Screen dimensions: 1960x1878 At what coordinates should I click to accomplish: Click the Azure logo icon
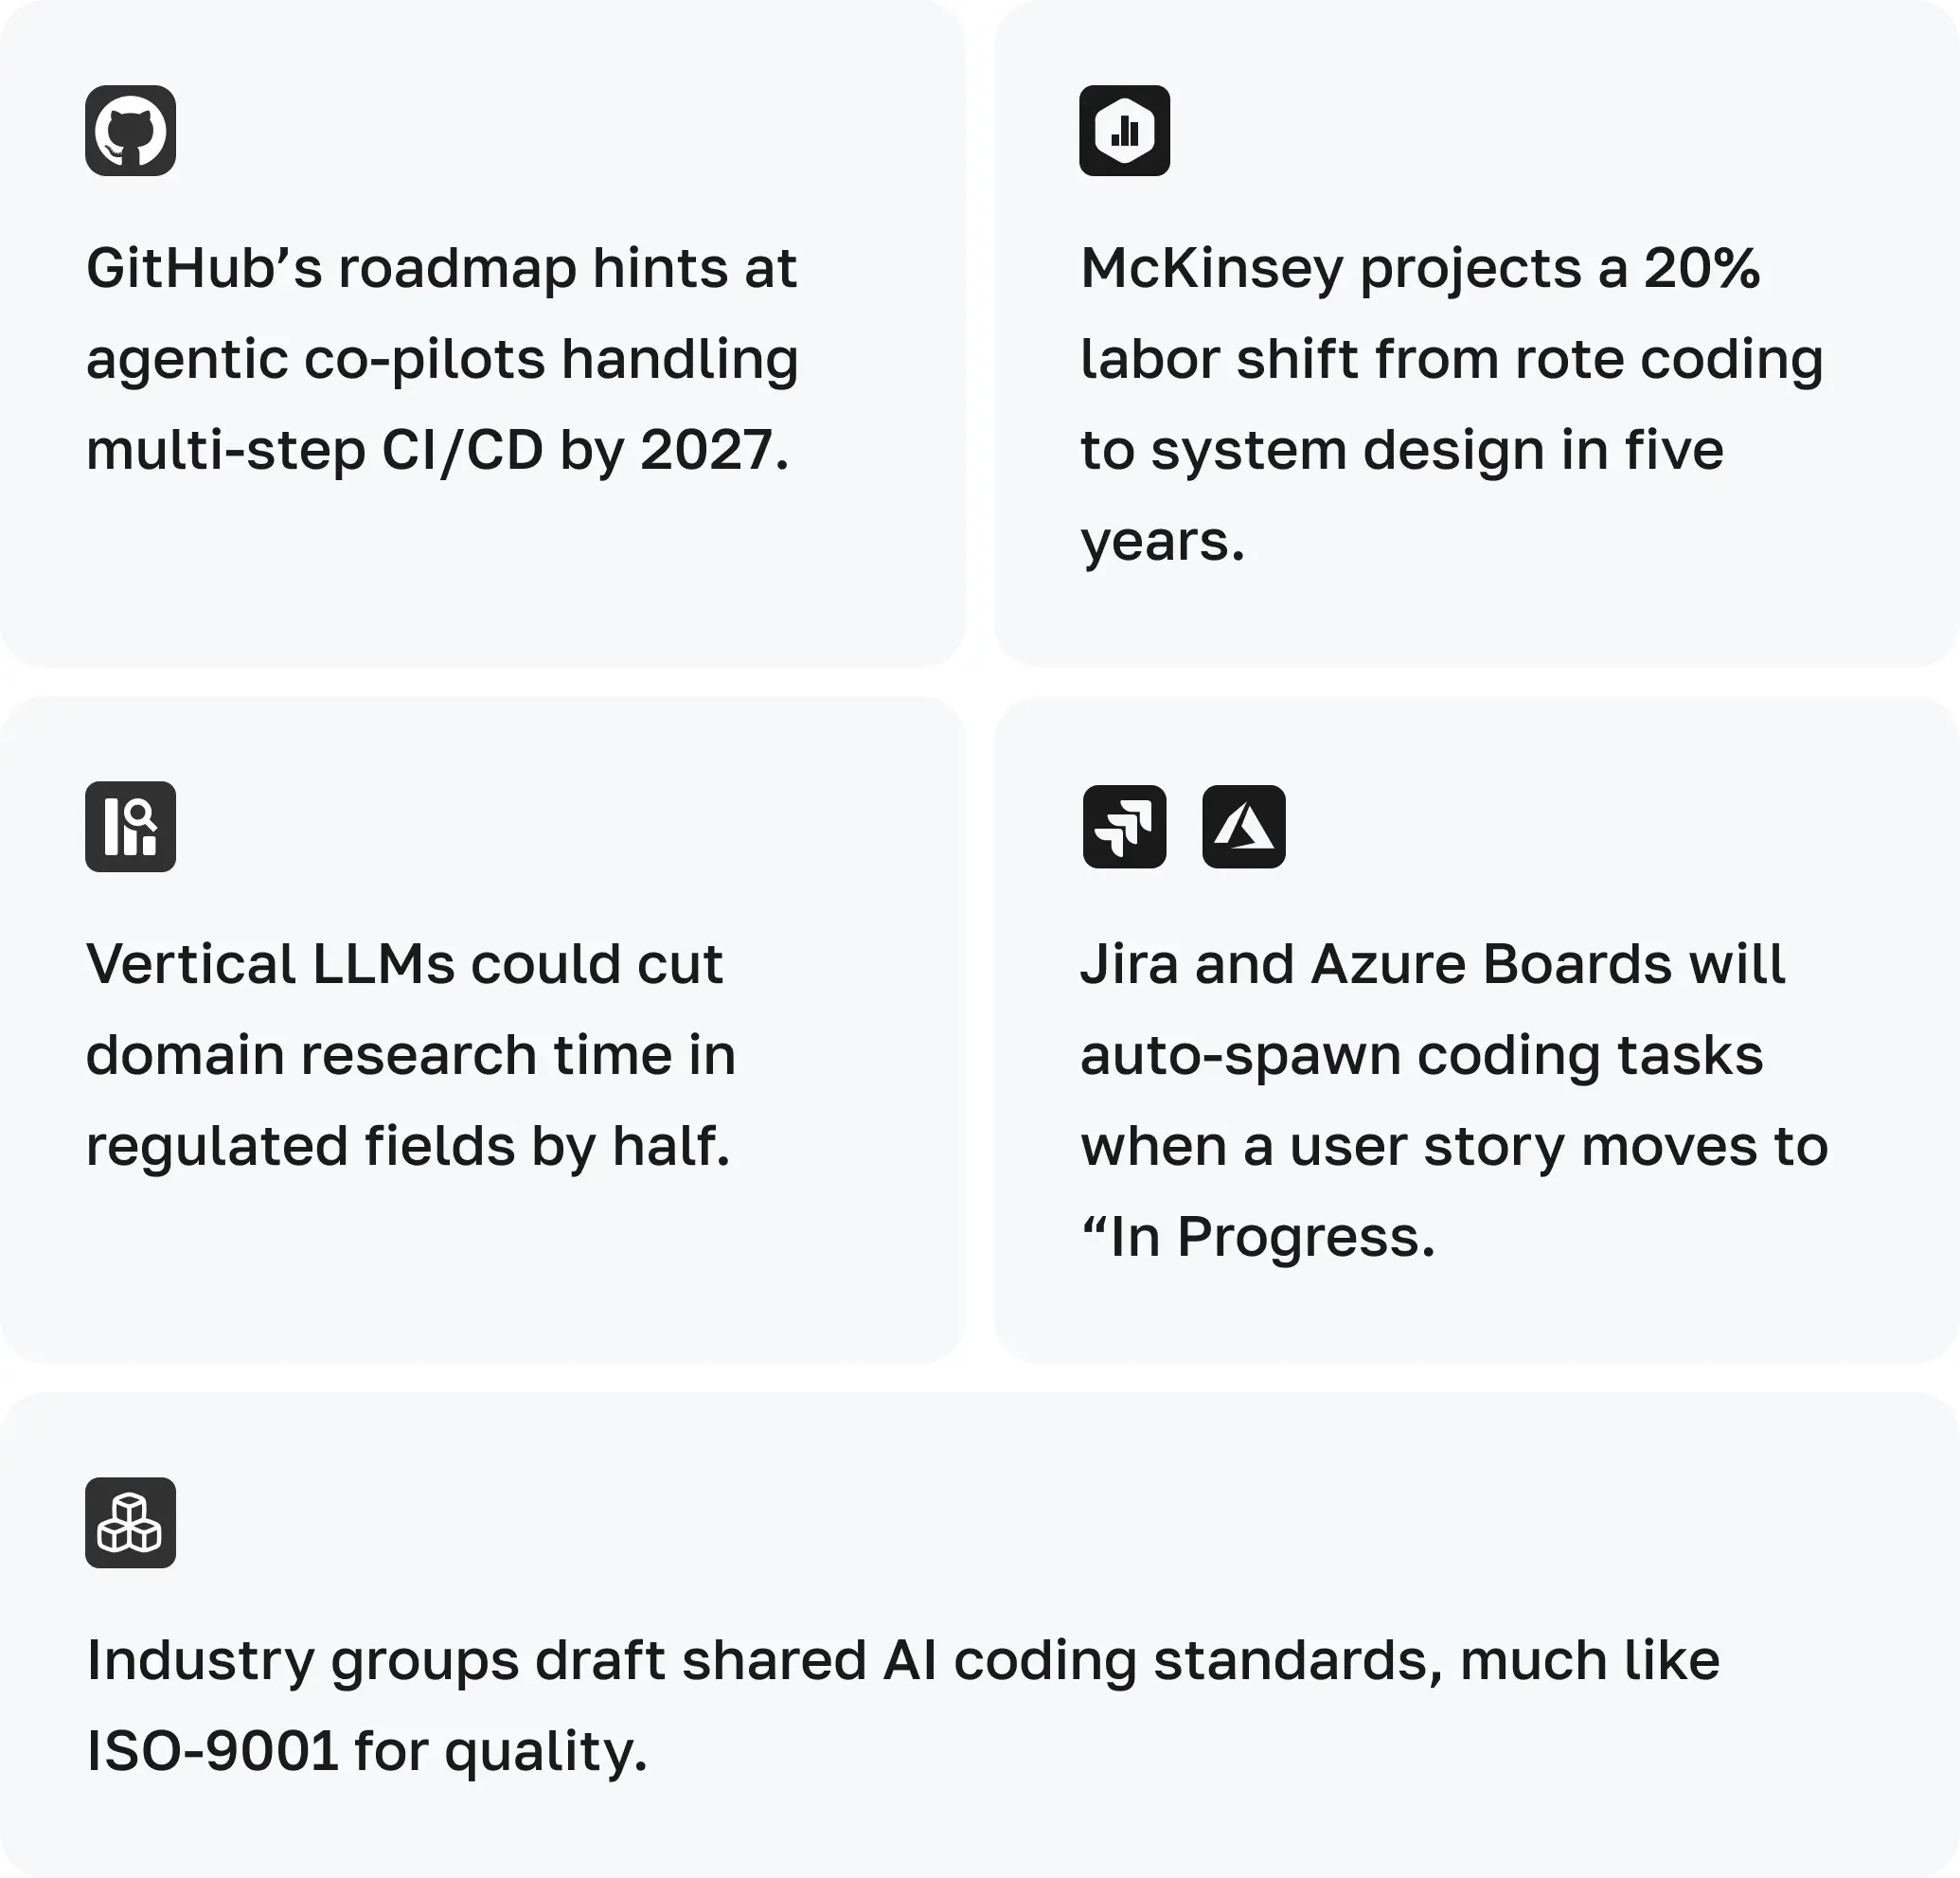click(1243, 827)
